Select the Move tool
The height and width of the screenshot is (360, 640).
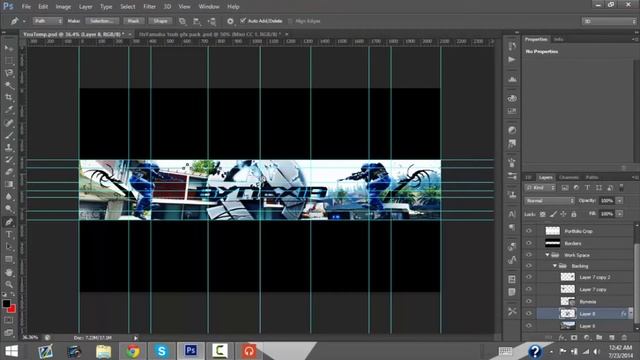click(x=9, y=49)
